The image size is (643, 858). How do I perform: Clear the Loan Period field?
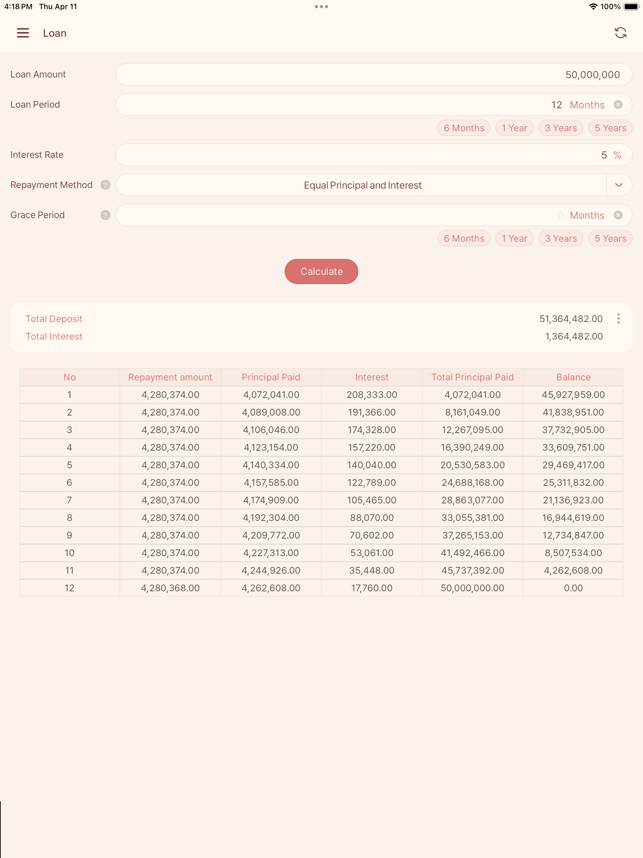coord(618,105)
